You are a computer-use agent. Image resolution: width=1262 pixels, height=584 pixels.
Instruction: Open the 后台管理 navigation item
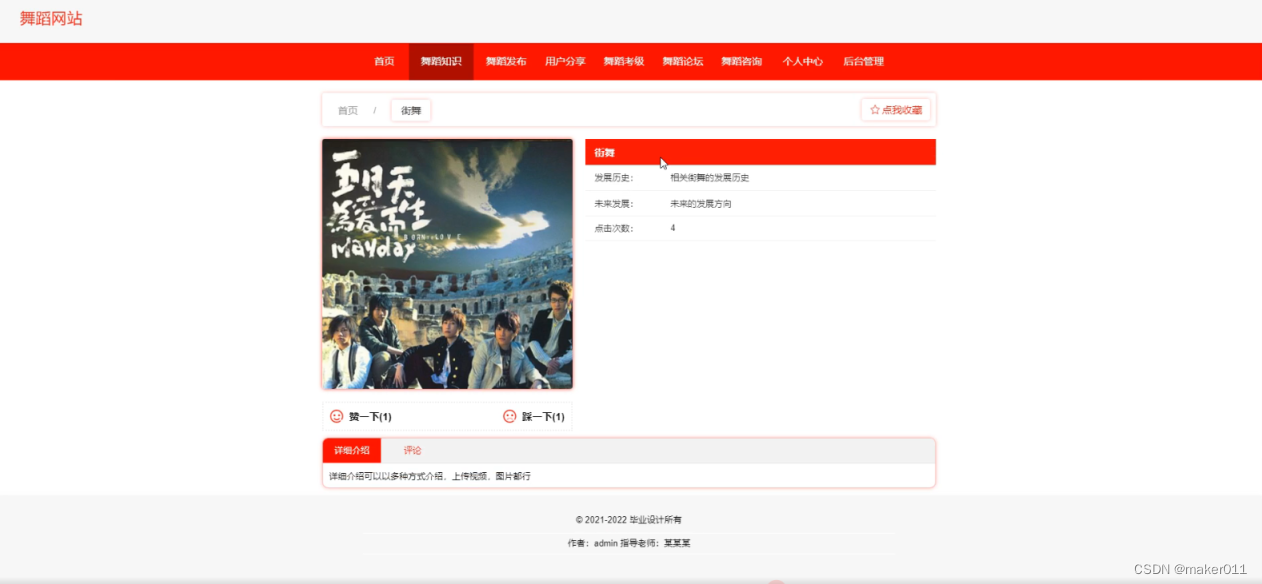pyautogui.click(x=864, y=61)
